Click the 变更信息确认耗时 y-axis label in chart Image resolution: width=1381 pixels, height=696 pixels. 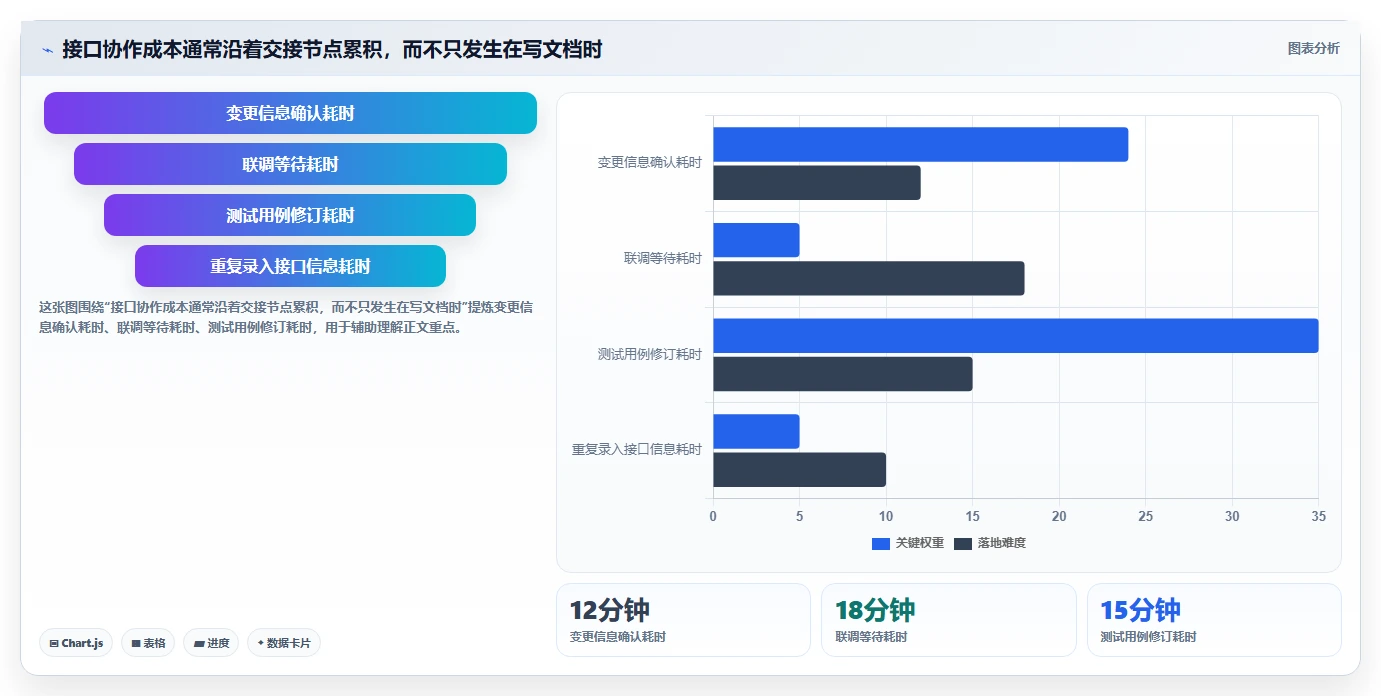click(650, 162)
